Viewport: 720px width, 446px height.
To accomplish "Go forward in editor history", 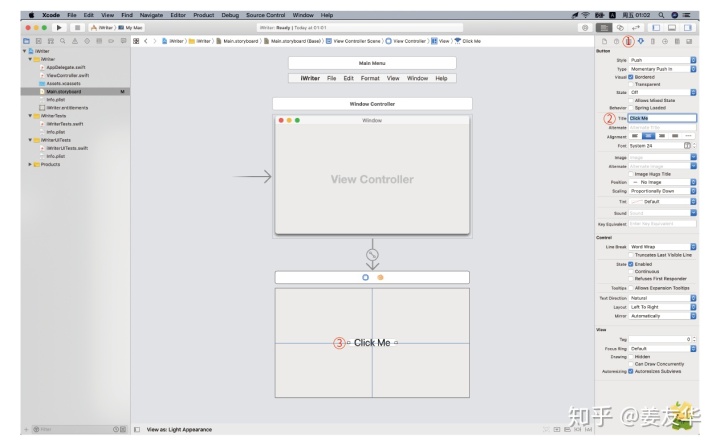I will coord(155,41).
